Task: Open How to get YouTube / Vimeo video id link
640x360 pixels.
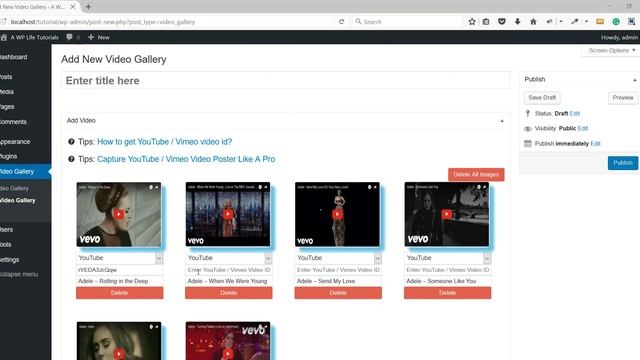Action: coord(164,142)
